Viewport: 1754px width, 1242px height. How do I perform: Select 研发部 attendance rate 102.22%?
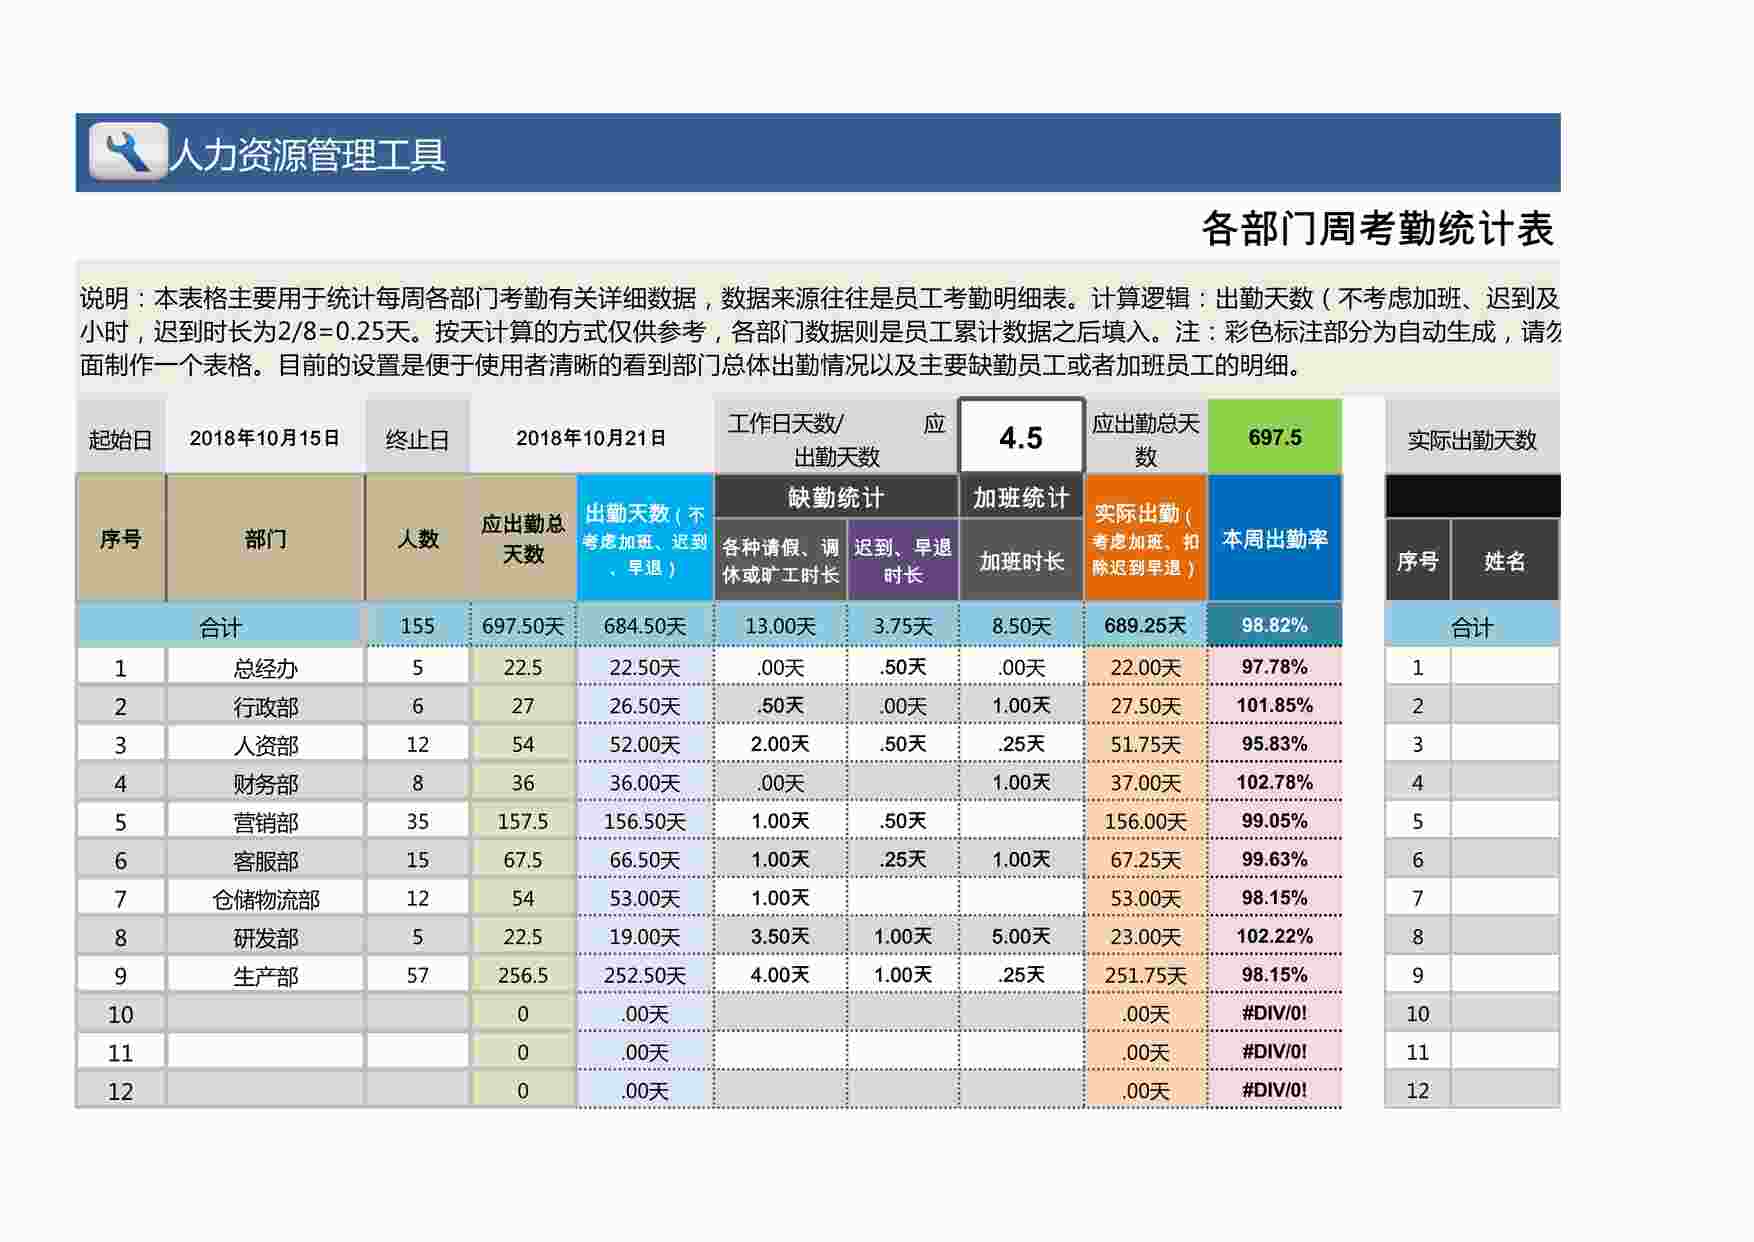[1275, 937]
